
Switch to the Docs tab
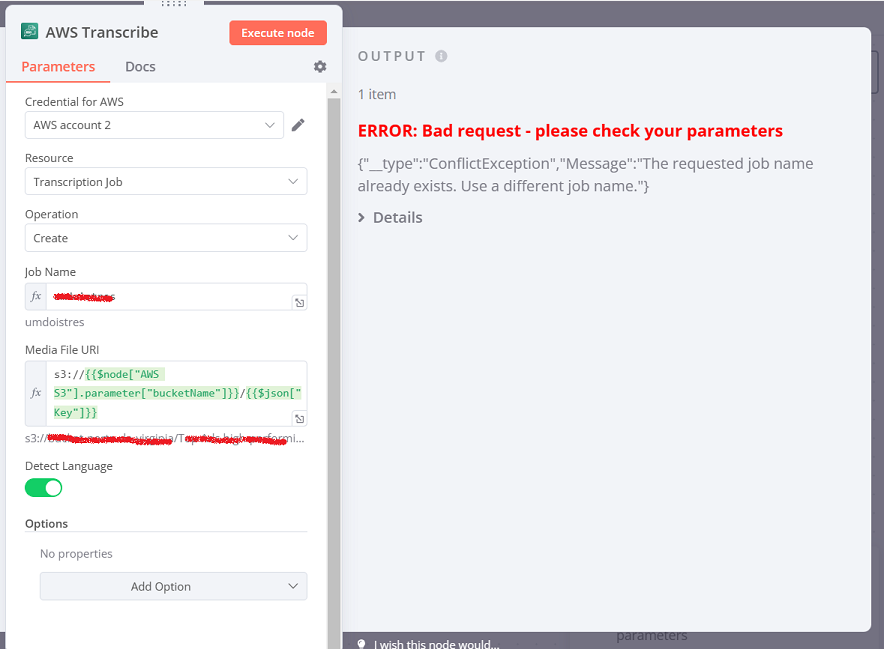tap(140, 66)
